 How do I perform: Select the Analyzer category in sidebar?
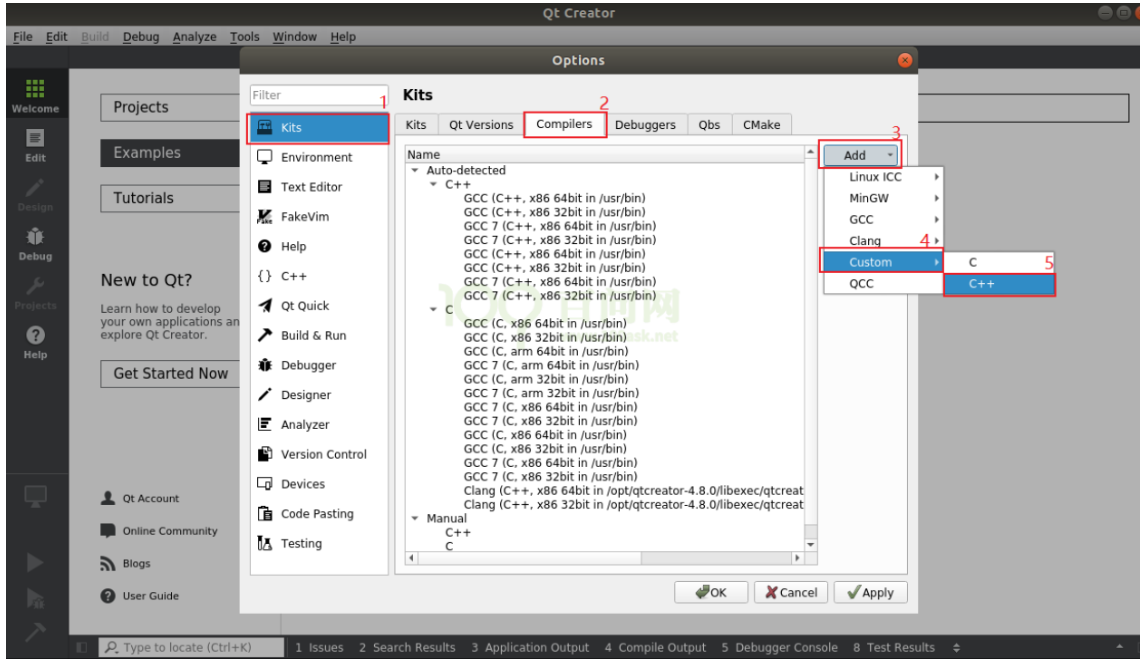pyautogui.click(x=304, y=425)
